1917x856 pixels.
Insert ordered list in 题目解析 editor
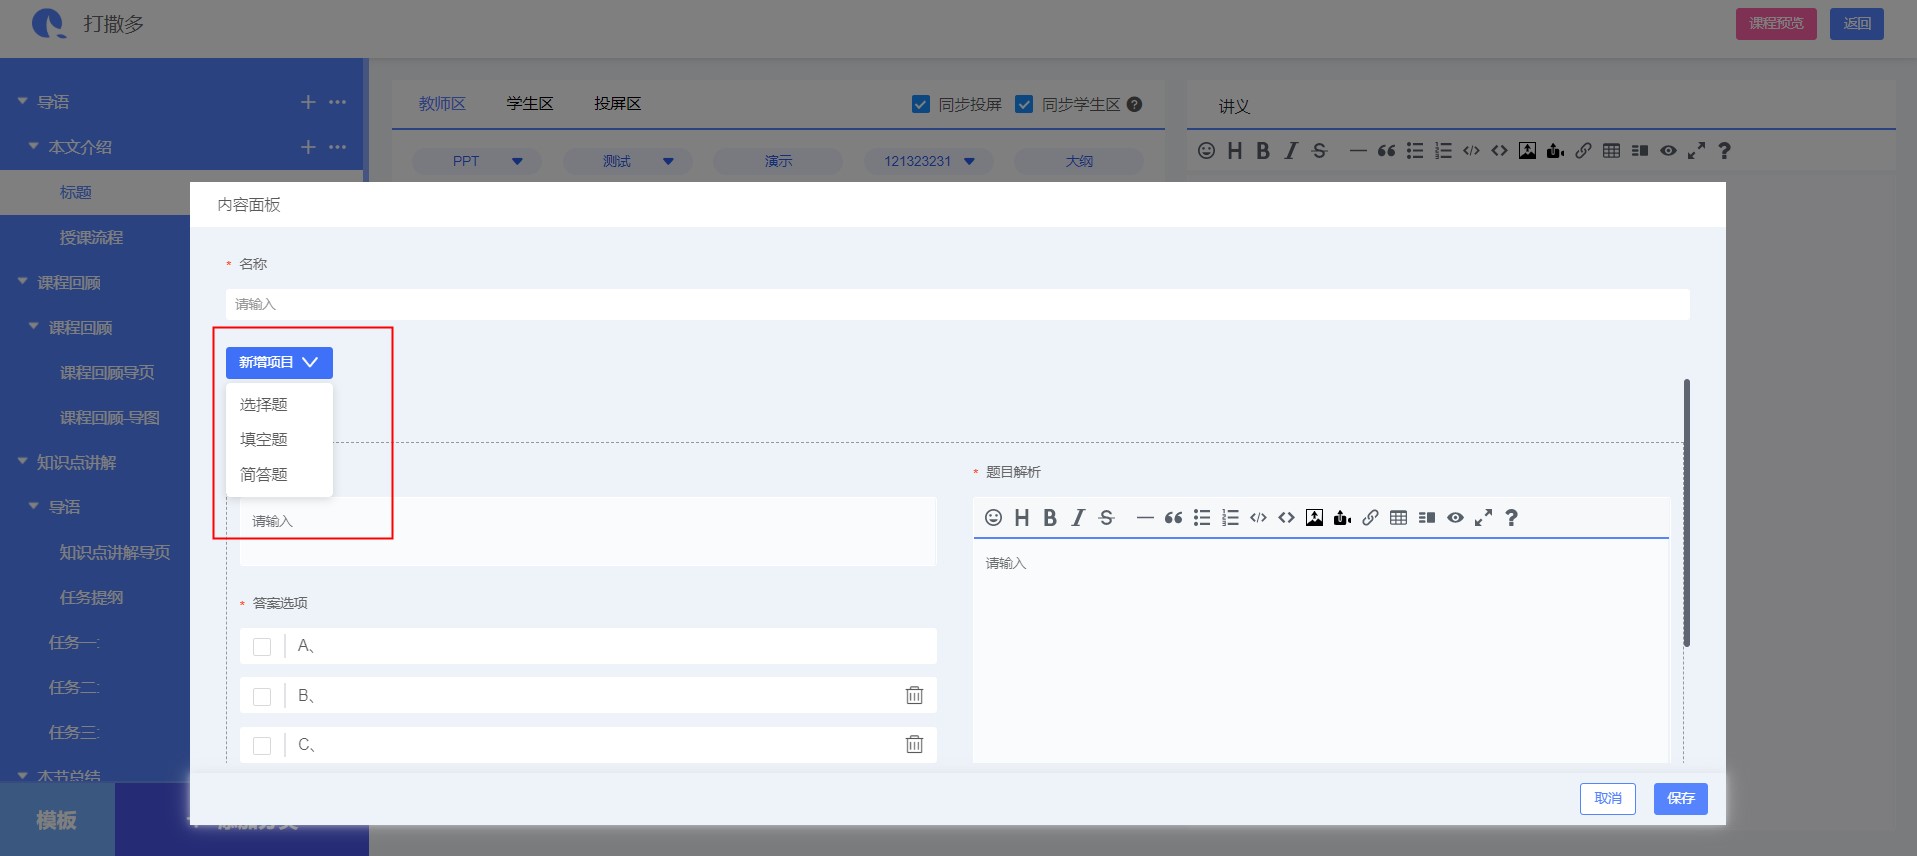pos(1230,517)
